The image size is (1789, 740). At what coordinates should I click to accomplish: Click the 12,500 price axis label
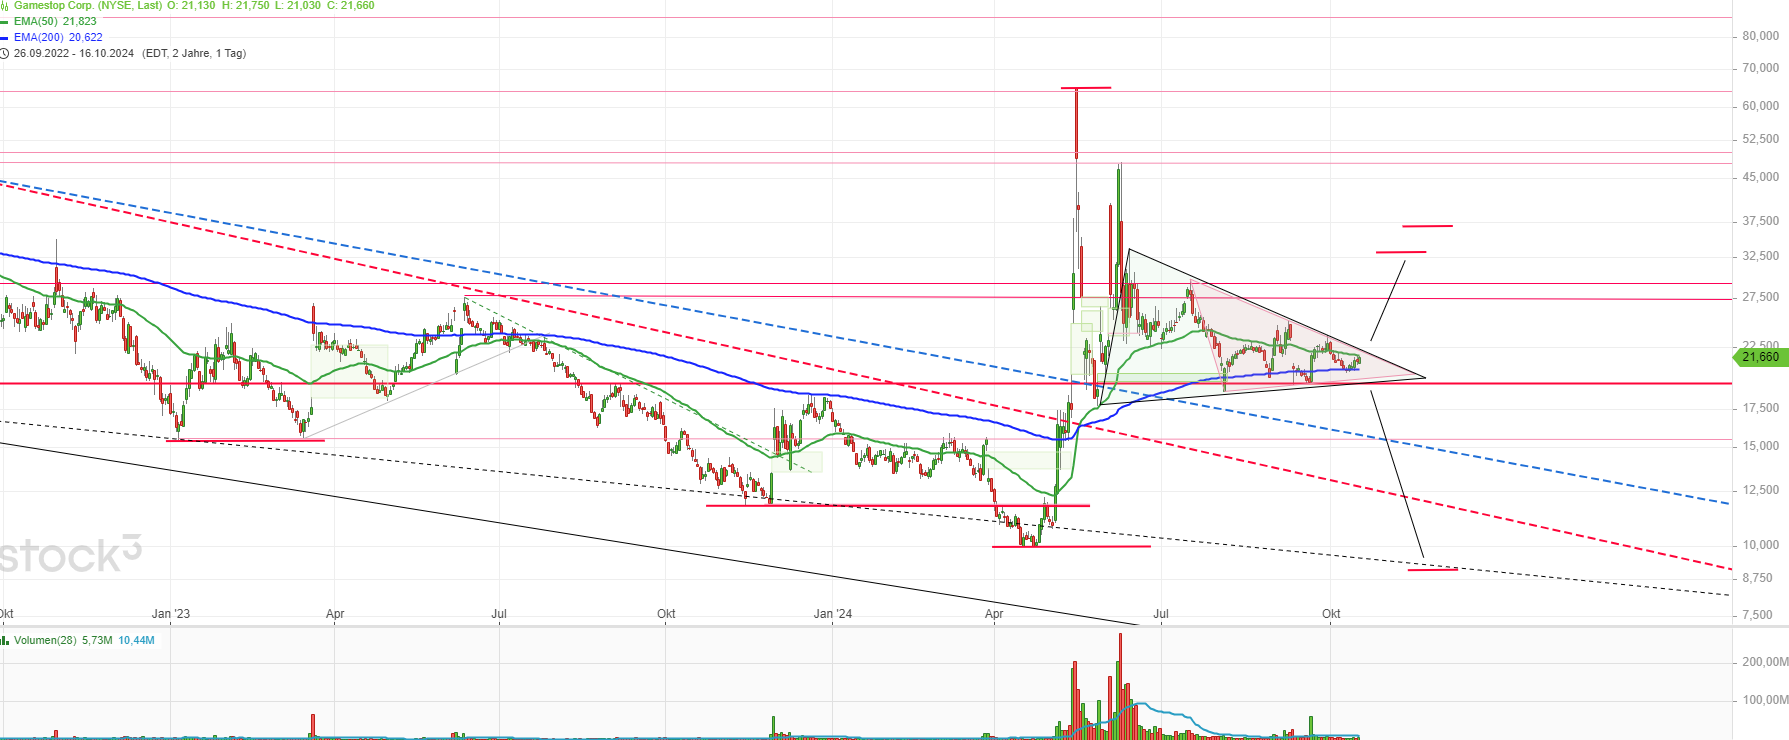[x=1761, y=490]
